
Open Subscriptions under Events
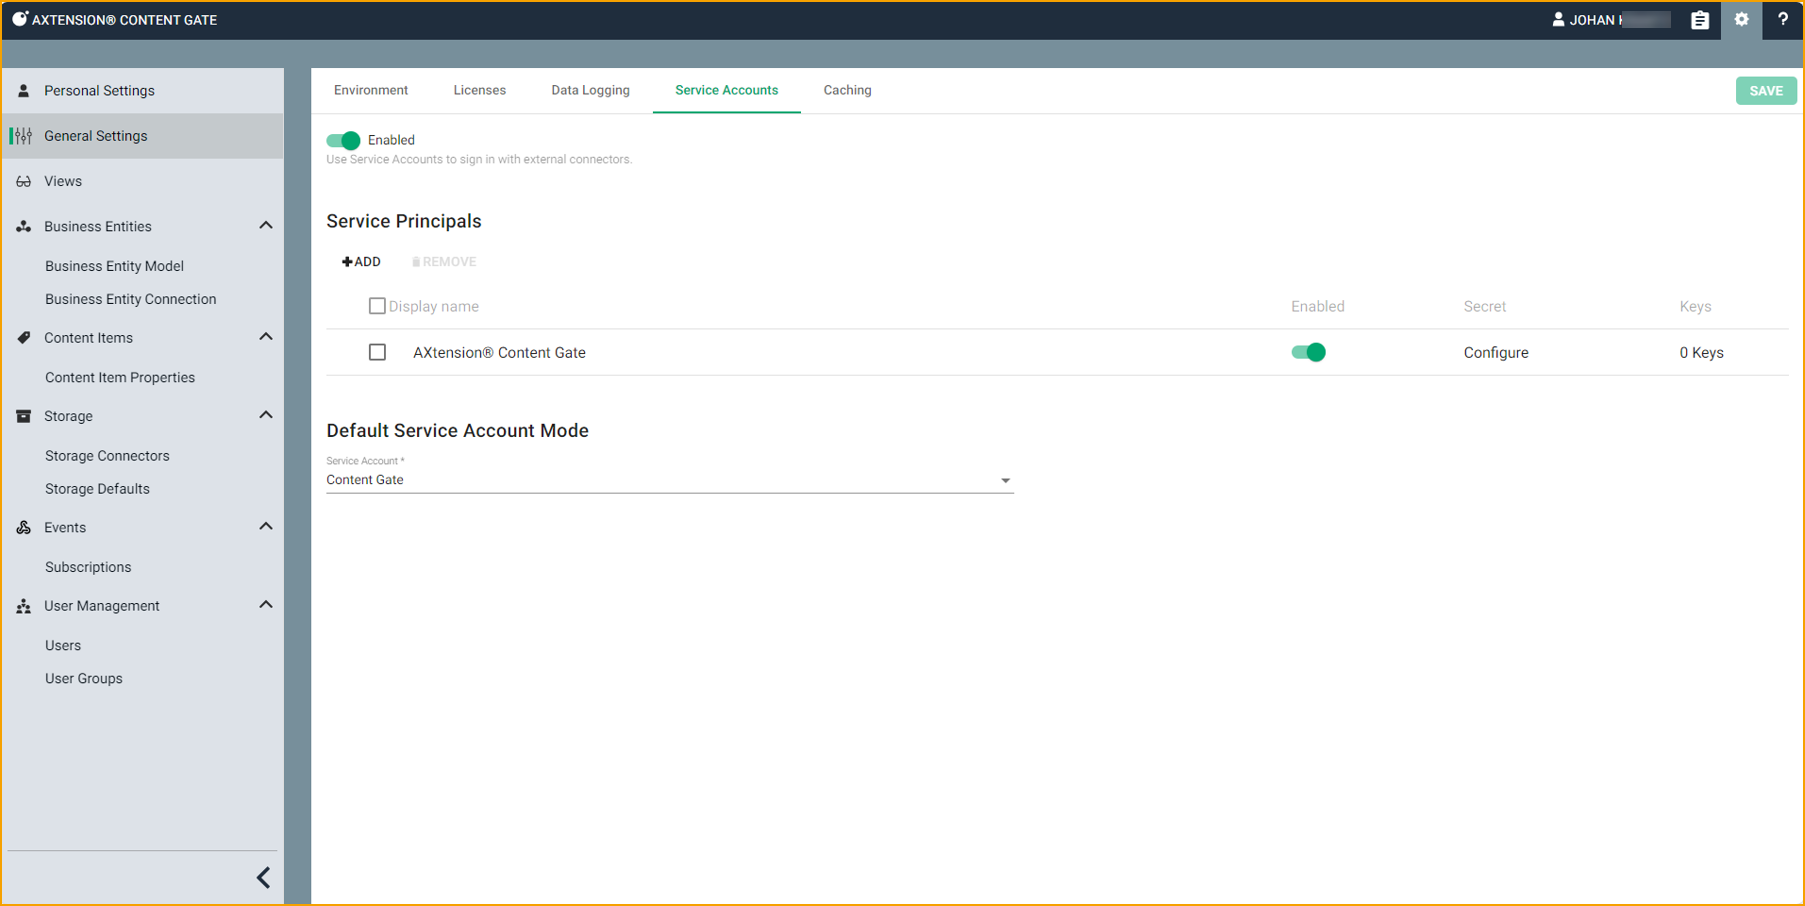point(88,567)
